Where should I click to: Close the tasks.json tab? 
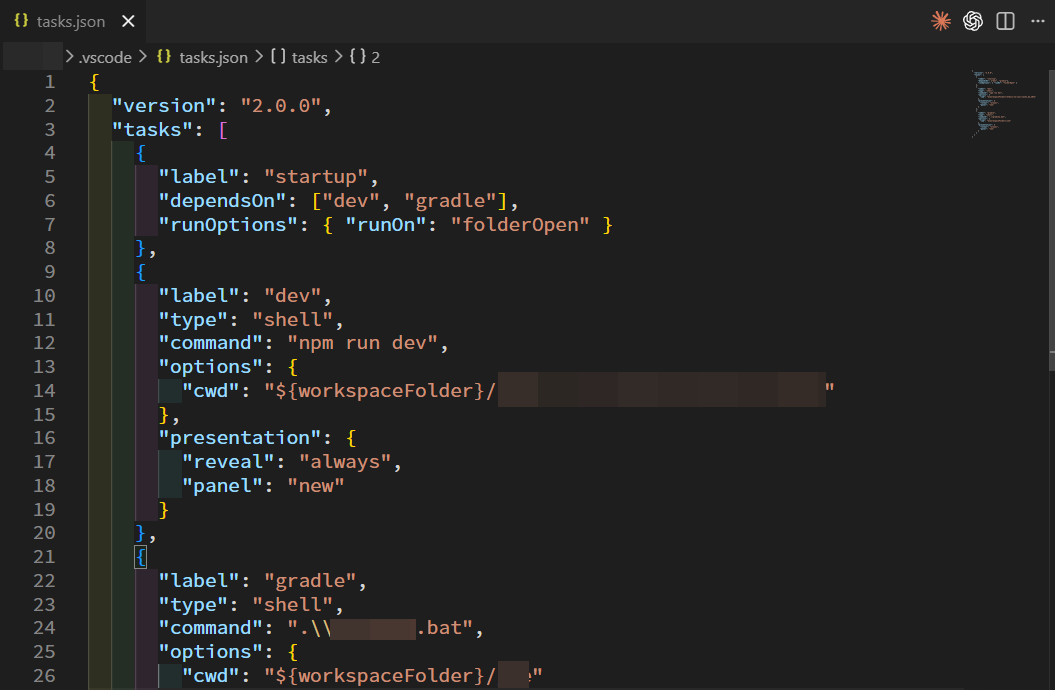click(126, 22)
